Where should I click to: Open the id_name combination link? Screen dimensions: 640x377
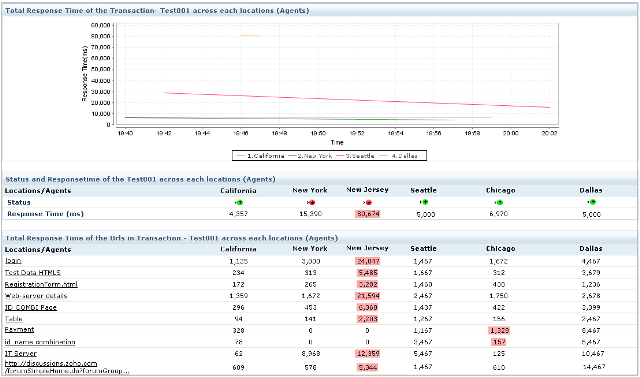(x=40, y=342)
